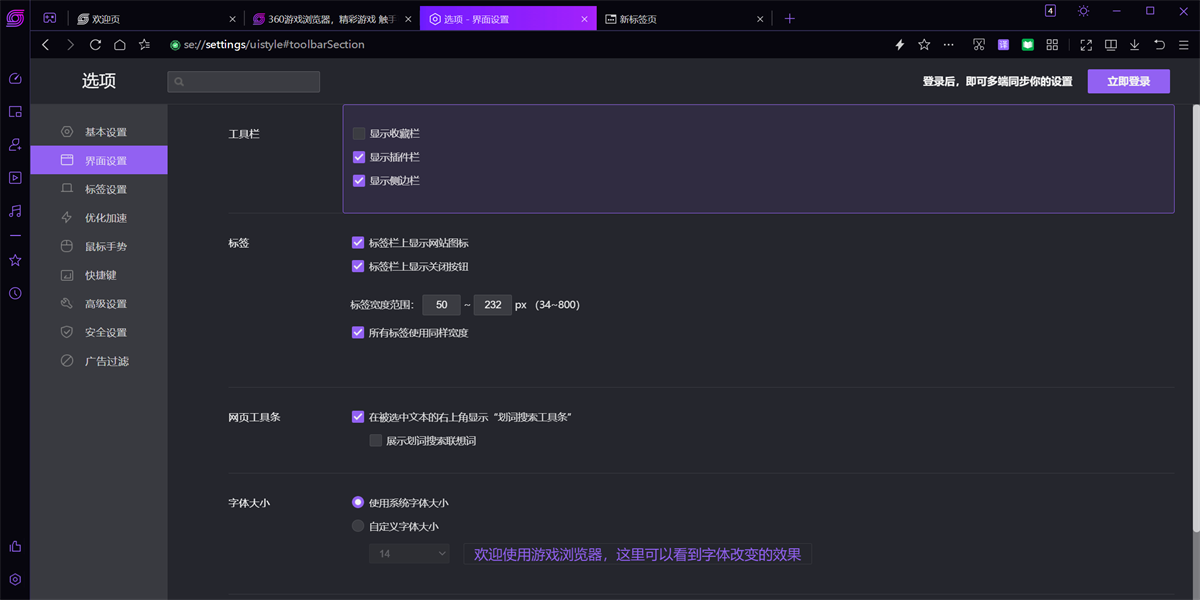Capture screenshot with the scissors toolbar icon
Image resolution: width=1200 pixels, height=600 pixels.
tap(978, 44)
